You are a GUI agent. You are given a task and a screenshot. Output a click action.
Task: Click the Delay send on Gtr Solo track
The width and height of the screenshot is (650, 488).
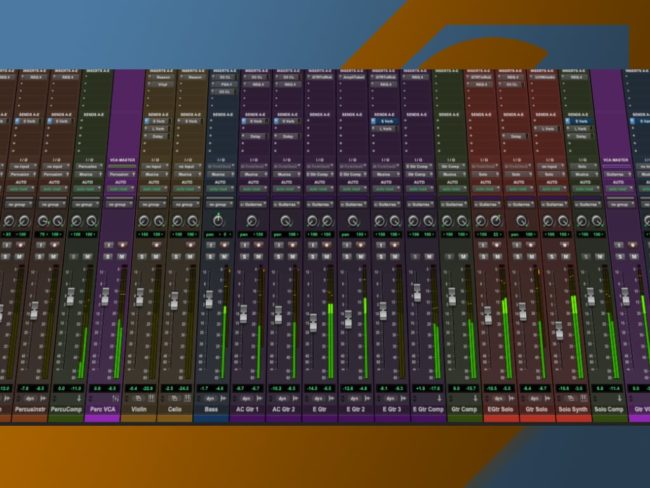tap(515, 136)
